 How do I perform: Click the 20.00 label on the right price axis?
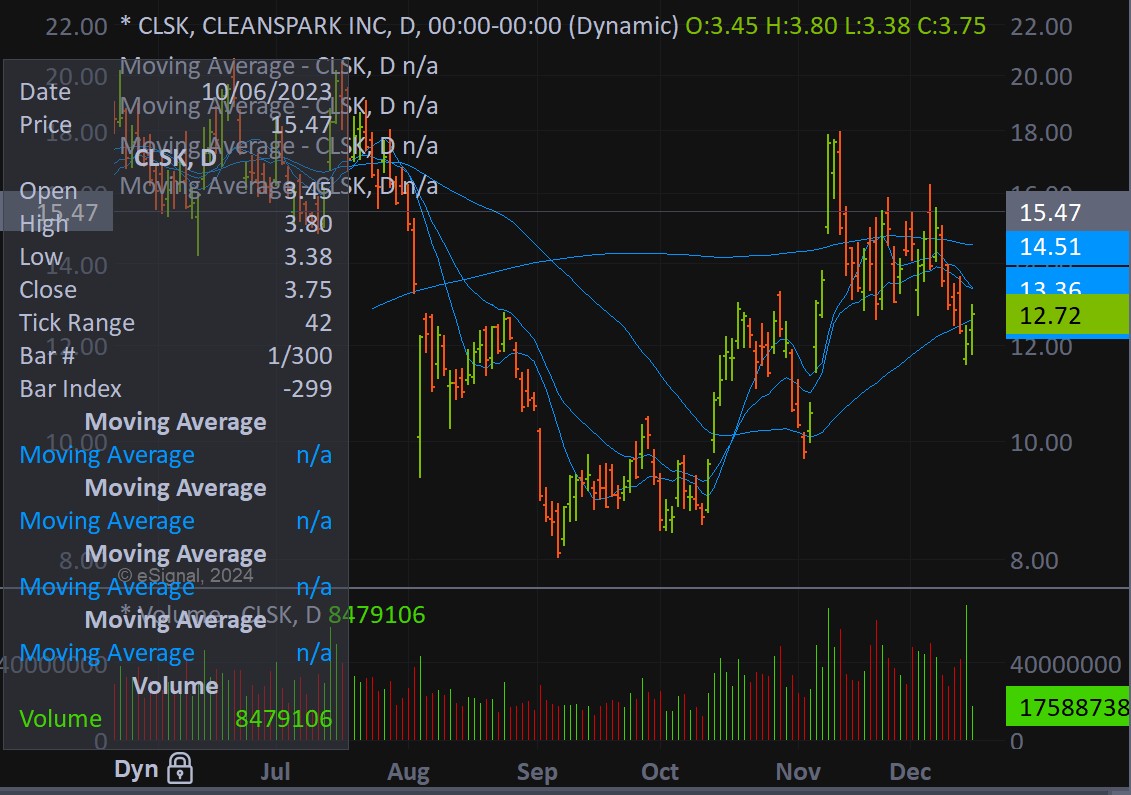point(1041,76)
